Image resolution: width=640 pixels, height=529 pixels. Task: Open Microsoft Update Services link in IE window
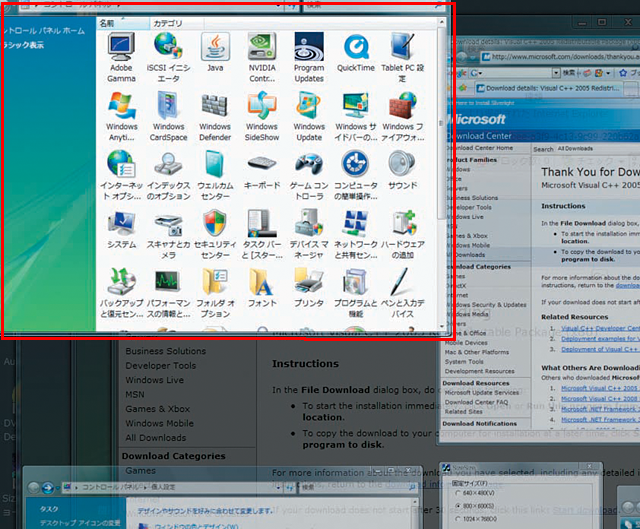coord(482,392)
